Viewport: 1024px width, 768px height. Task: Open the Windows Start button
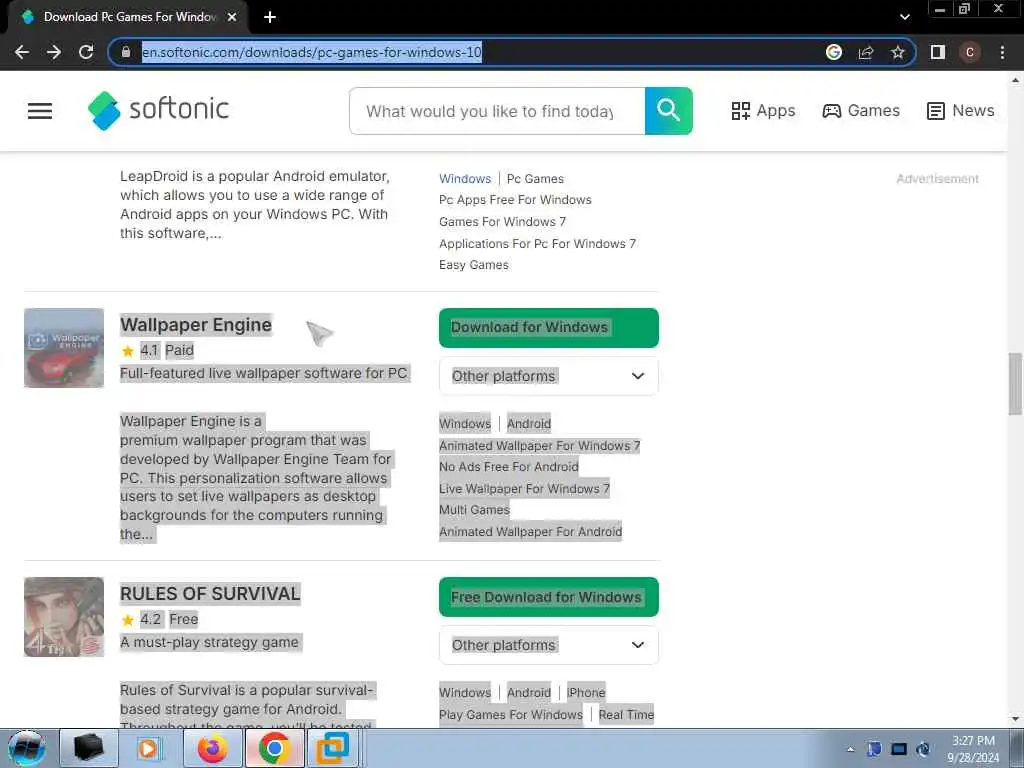coord(26,748)
